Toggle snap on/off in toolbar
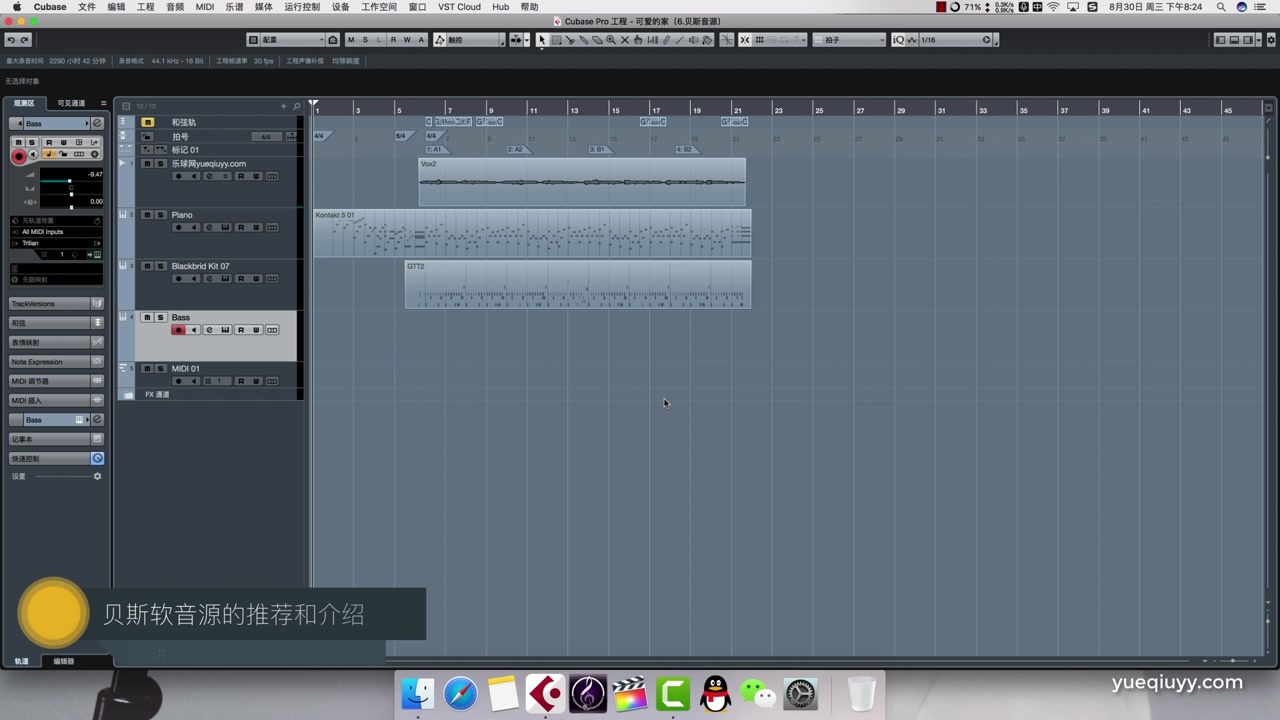 coord(745,40)
